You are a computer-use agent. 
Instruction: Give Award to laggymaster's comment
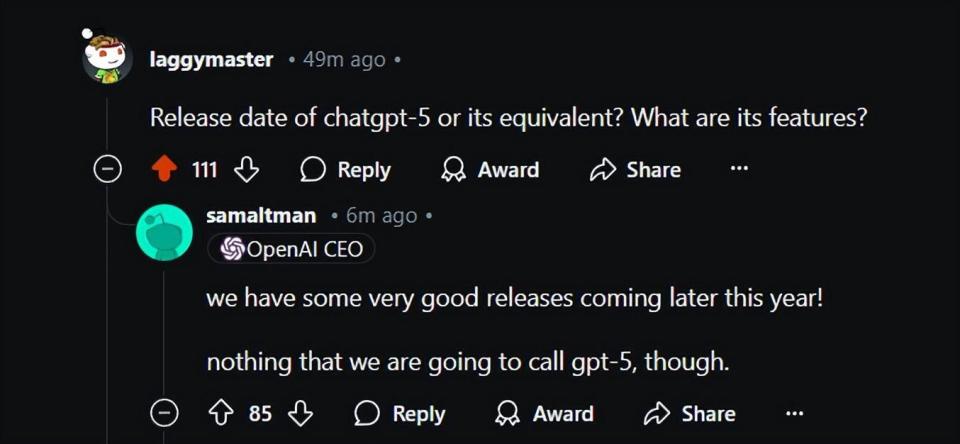point(490,170)
